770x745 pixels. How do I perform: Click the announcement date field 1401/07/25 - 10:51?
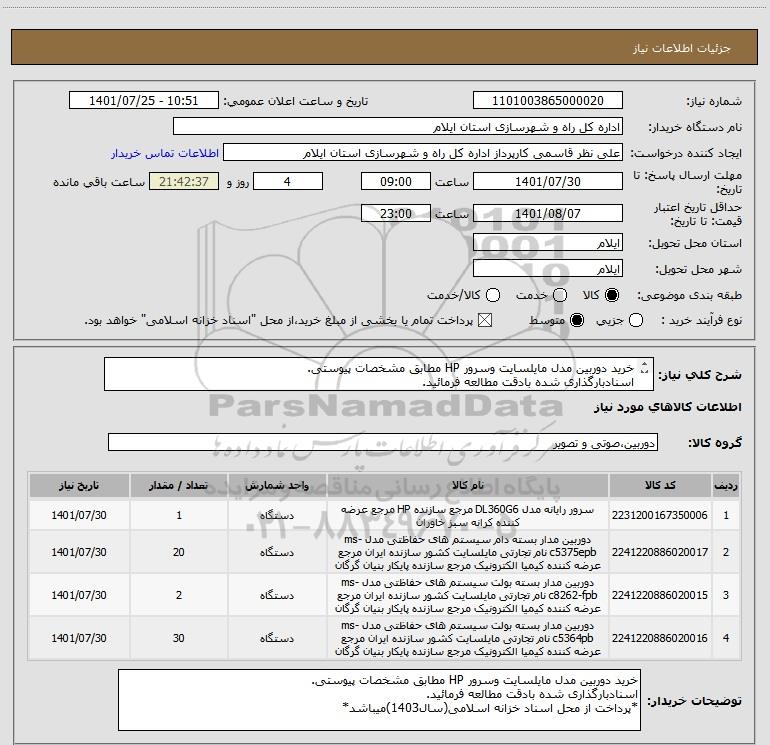tap(143, 101)
